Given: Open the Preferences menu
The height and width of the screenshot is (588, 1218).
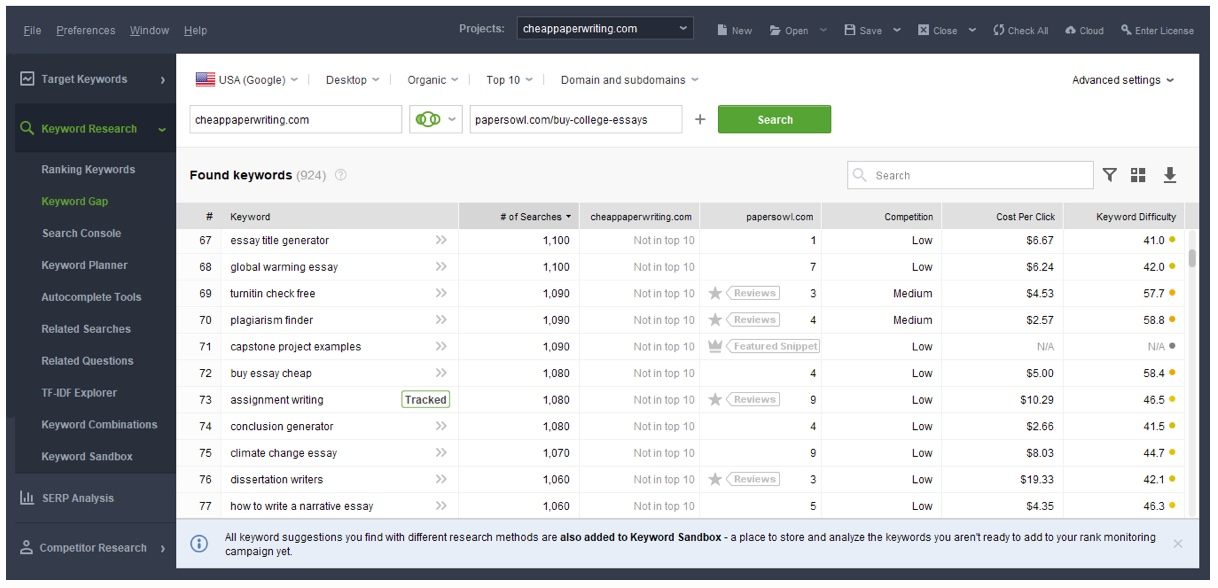Looking at the screenshot, I should point(86,30).
